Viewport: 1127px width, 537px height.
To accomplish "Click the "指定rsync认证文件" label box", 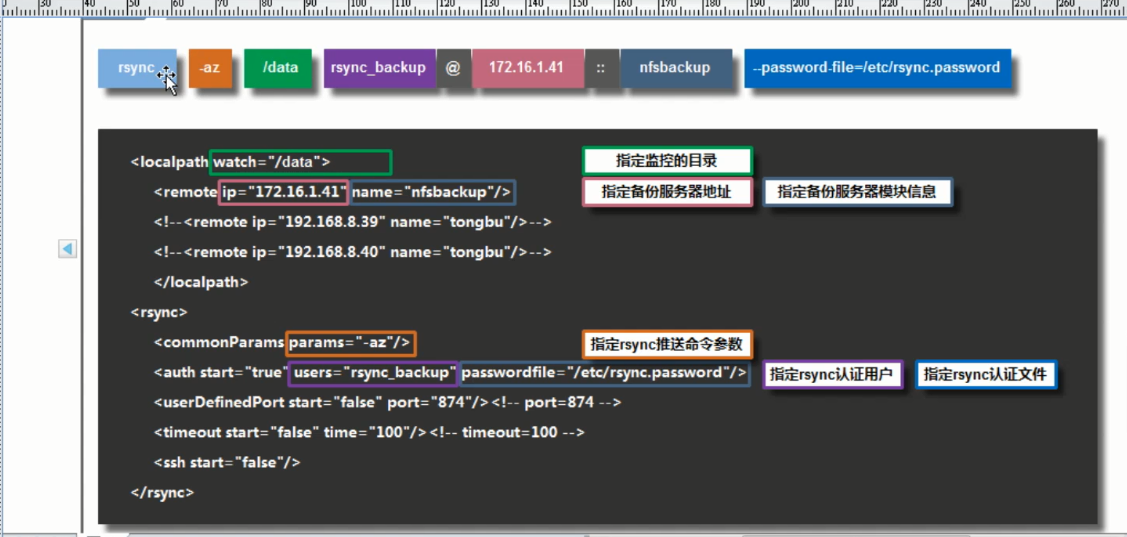I will pos(986,375).
